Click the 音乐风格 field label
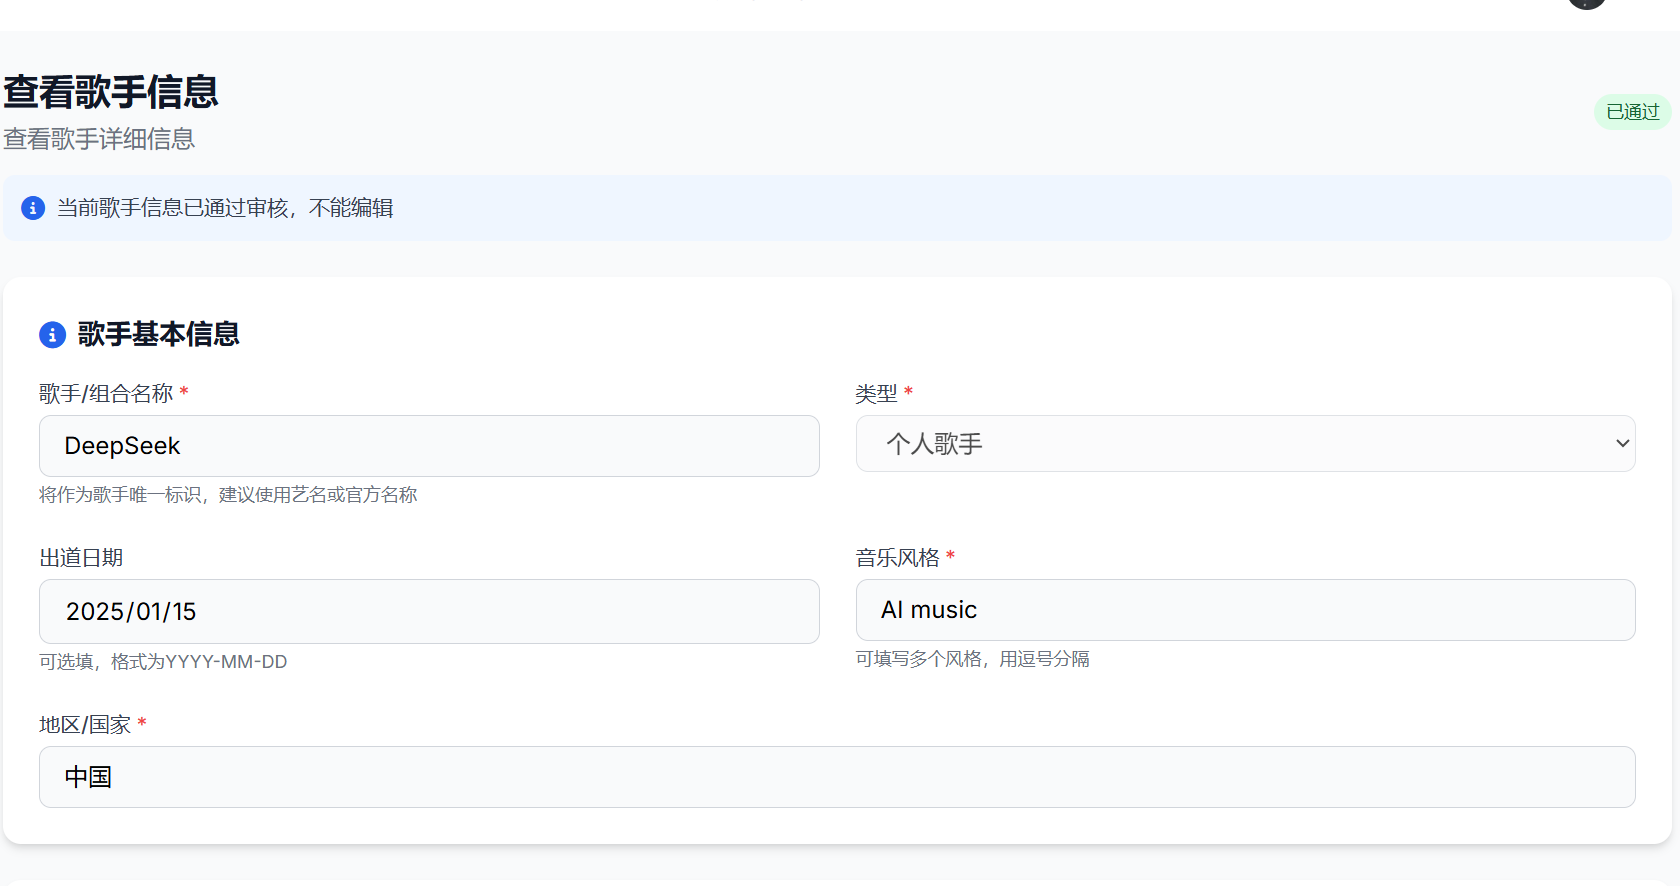The height and width of the screenshot is (886, 1680). tap(897, 558)
